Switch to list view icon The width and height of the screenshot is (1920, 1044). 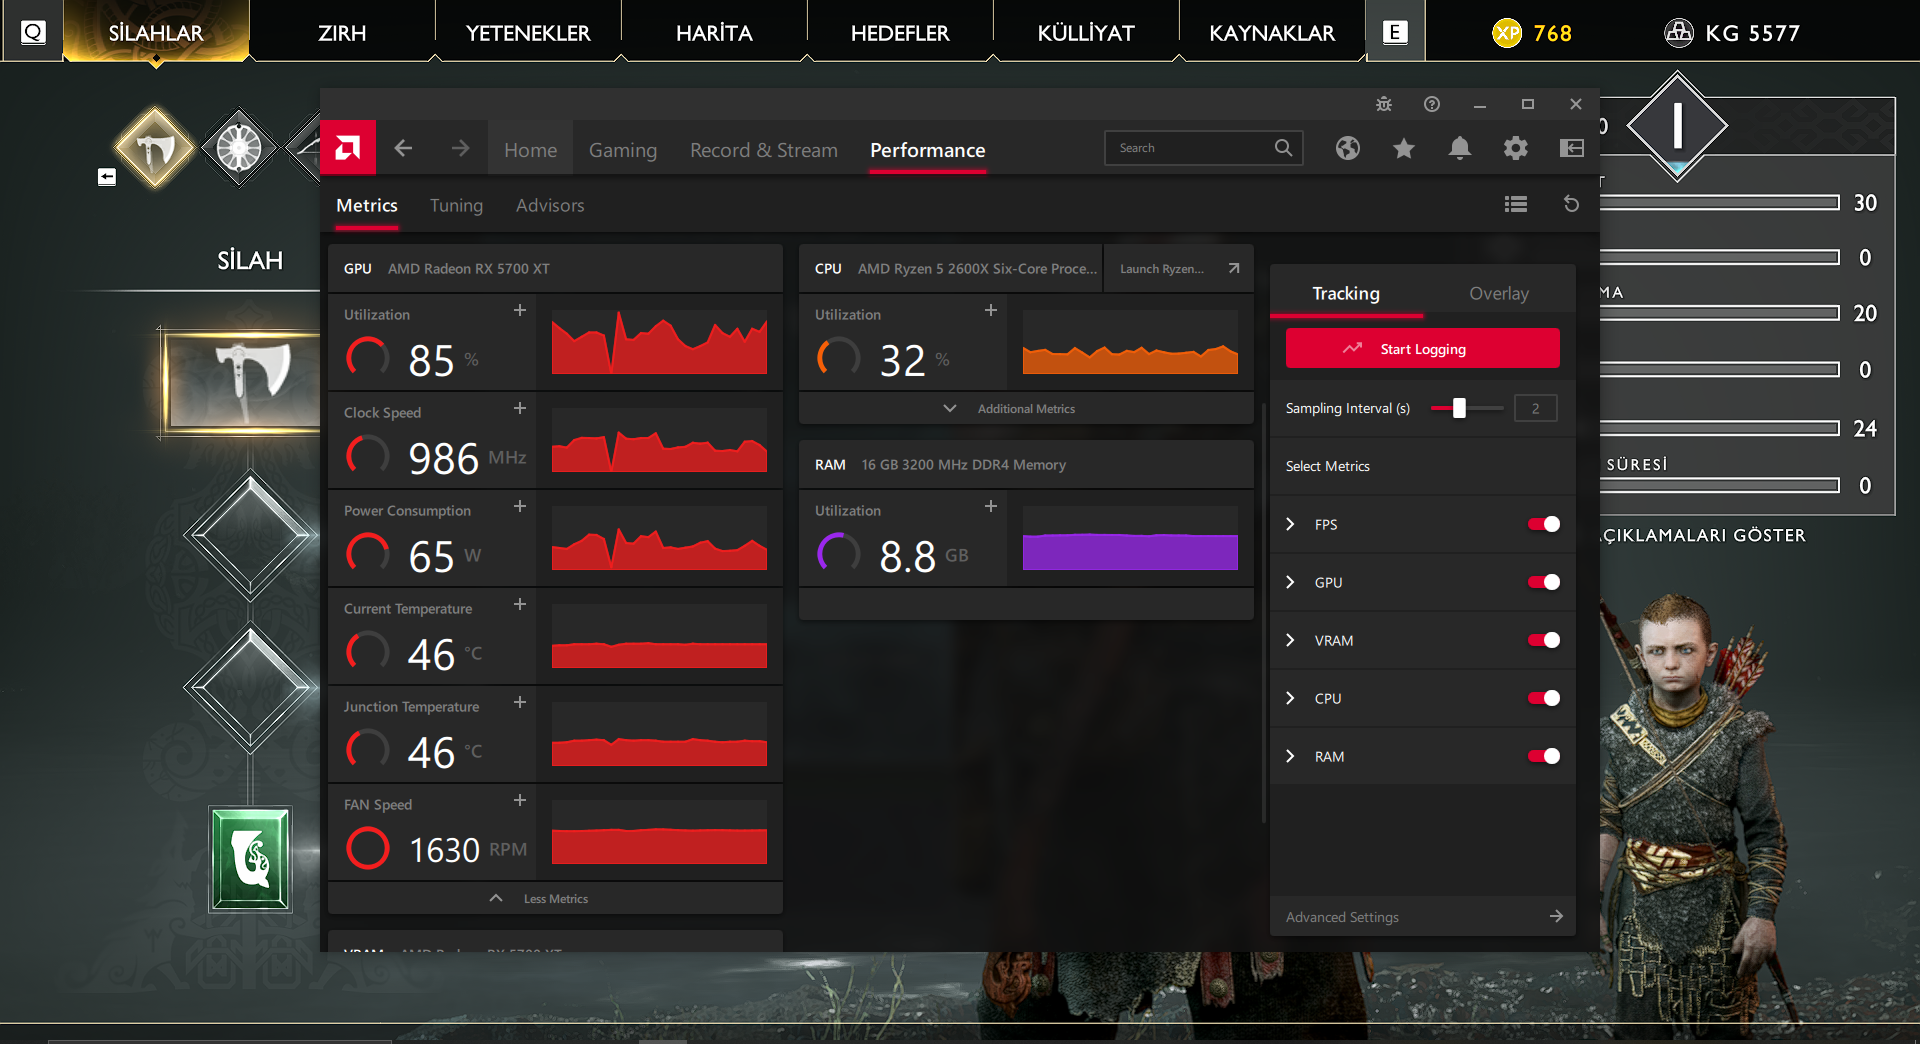1515,204
